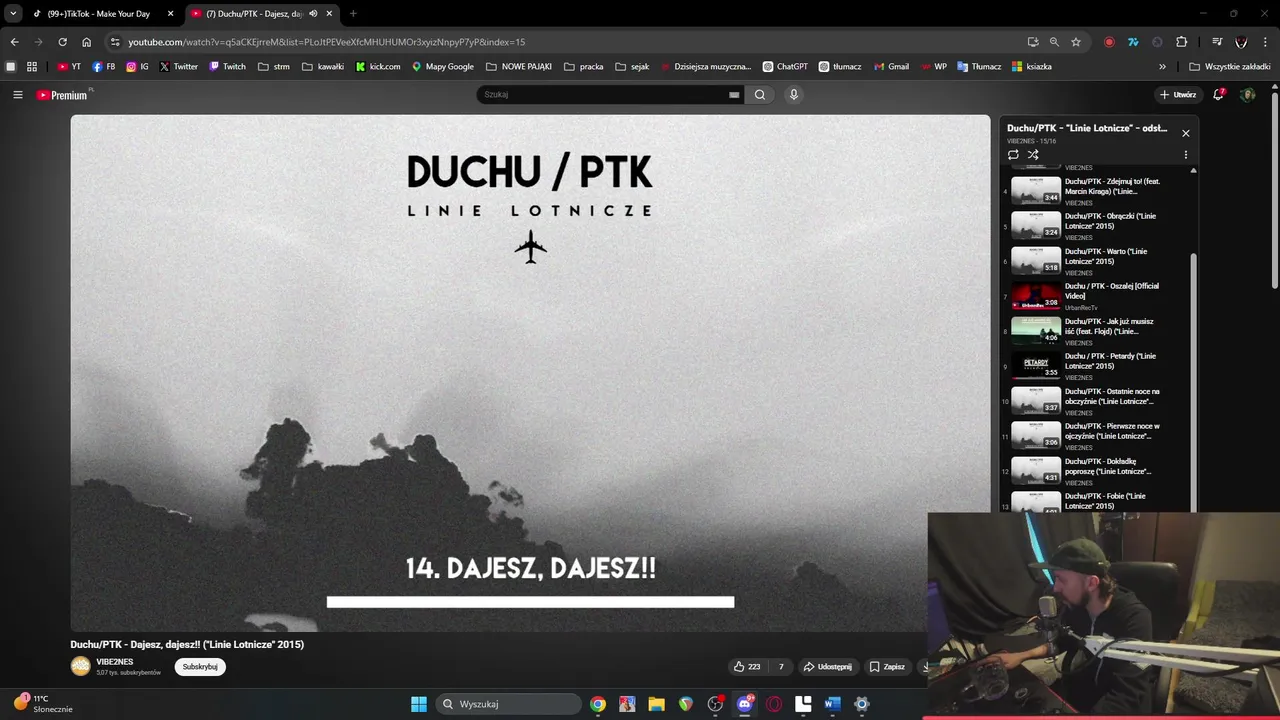Reload the page with browser refresh icon
Screen dimensions: 1280x720
point(62,42)
